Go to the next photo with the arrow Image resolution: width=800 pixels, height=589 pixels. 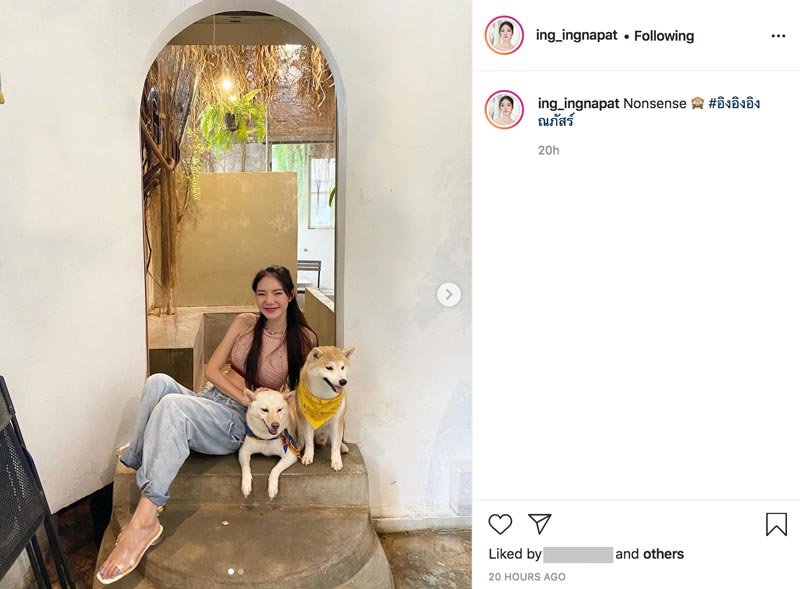pos(449,294)
